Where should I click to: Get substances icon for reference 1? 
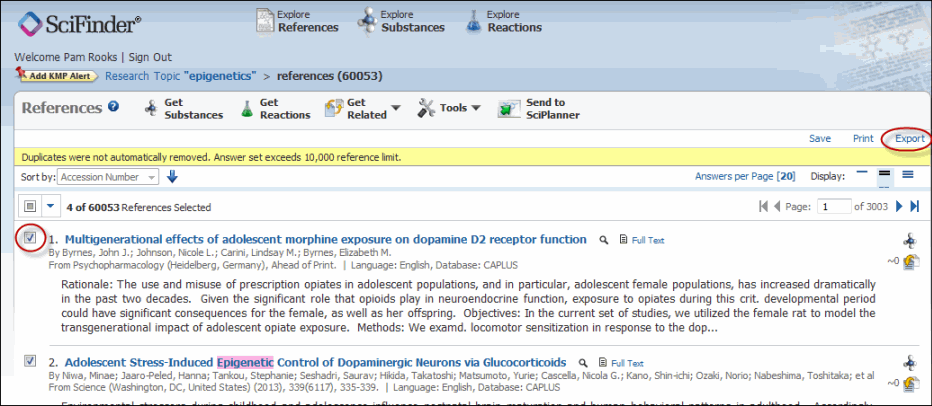click(909, 241)
